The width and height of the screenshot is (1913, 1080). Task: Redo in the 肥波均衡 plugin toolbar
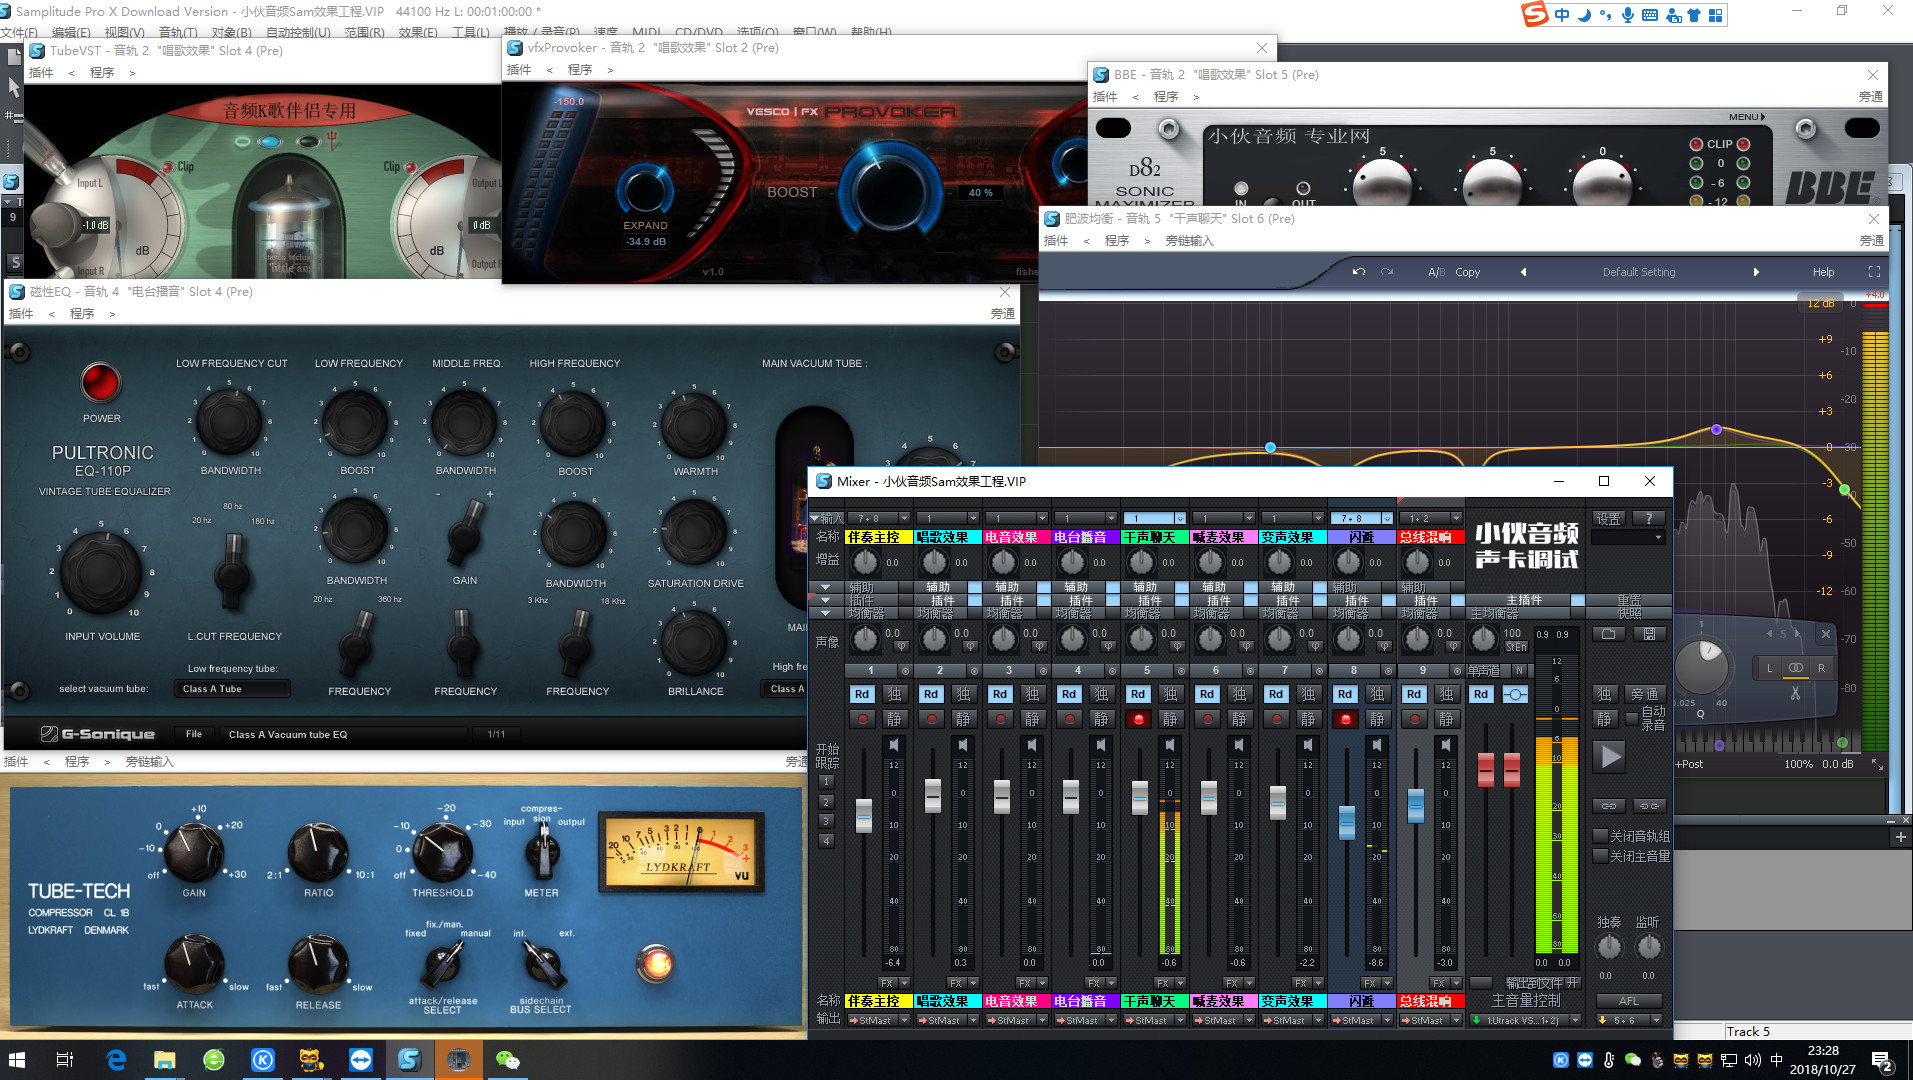1387,272
